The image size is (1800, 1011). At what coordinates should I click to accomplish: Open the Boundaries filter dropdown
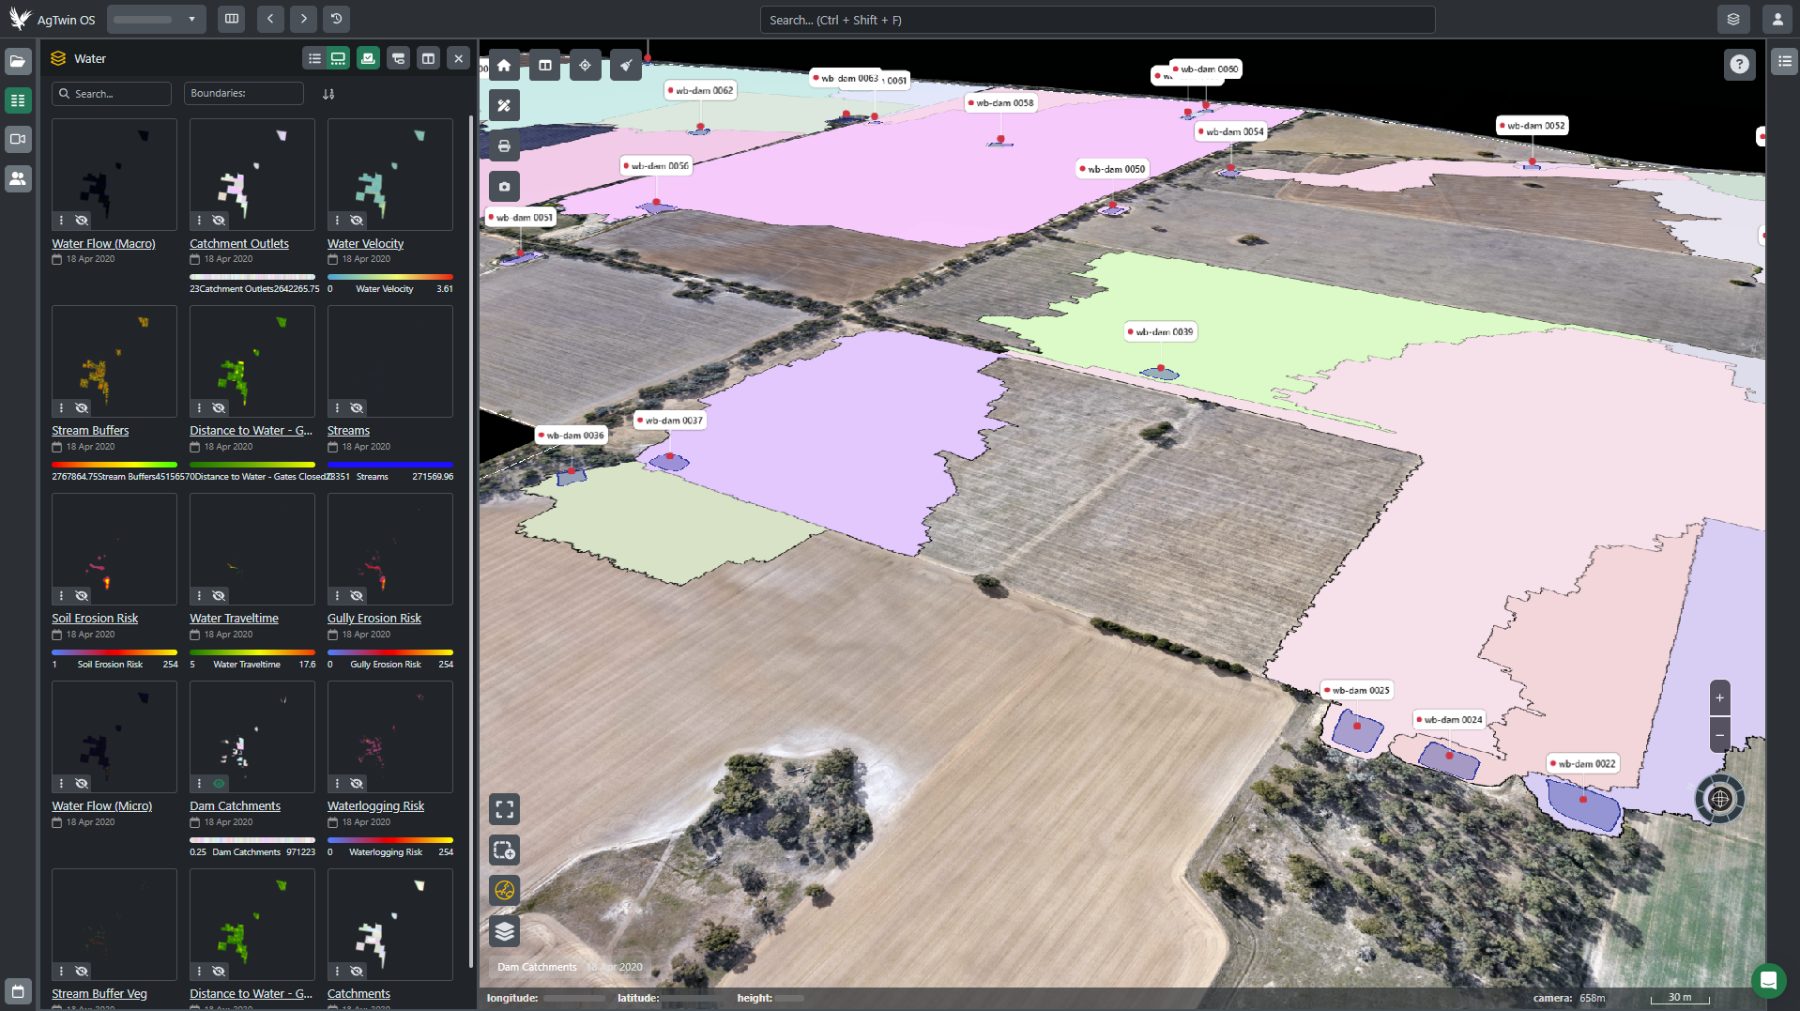[244, 93]
